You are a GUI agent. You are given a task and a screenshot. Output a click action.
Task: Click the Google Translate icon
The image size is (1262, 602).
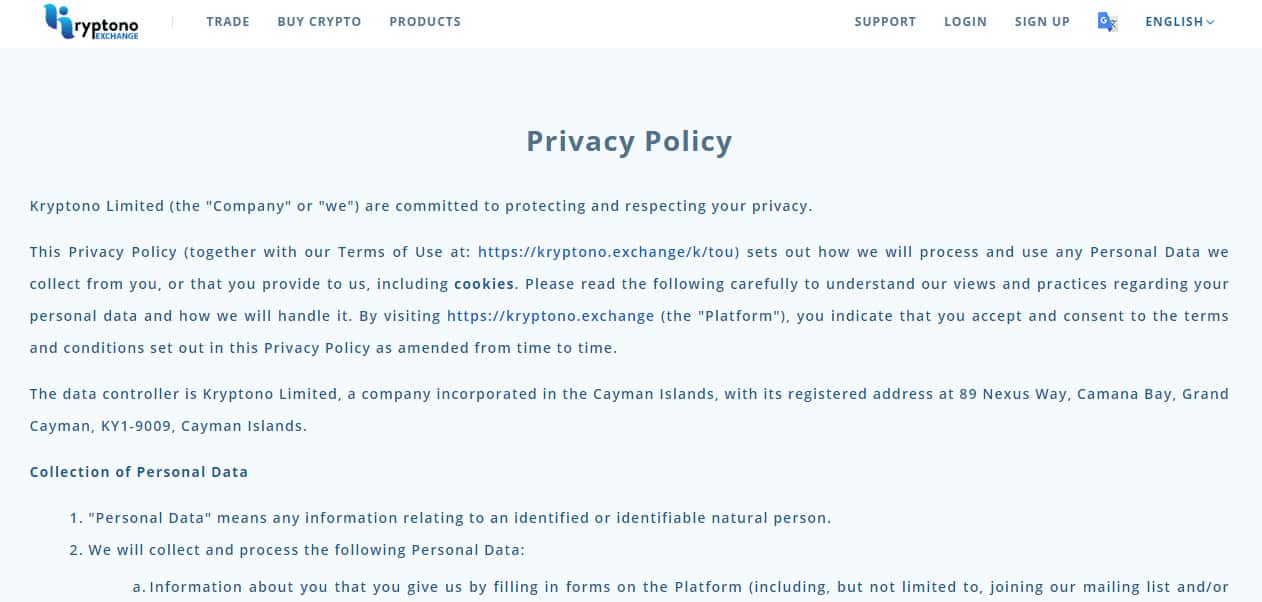click(x=1107, y=22)
